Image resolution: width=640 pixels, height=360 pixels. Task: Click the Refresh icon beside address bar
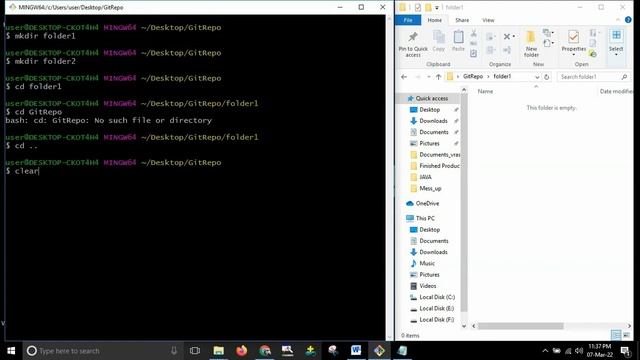[547, 77]
